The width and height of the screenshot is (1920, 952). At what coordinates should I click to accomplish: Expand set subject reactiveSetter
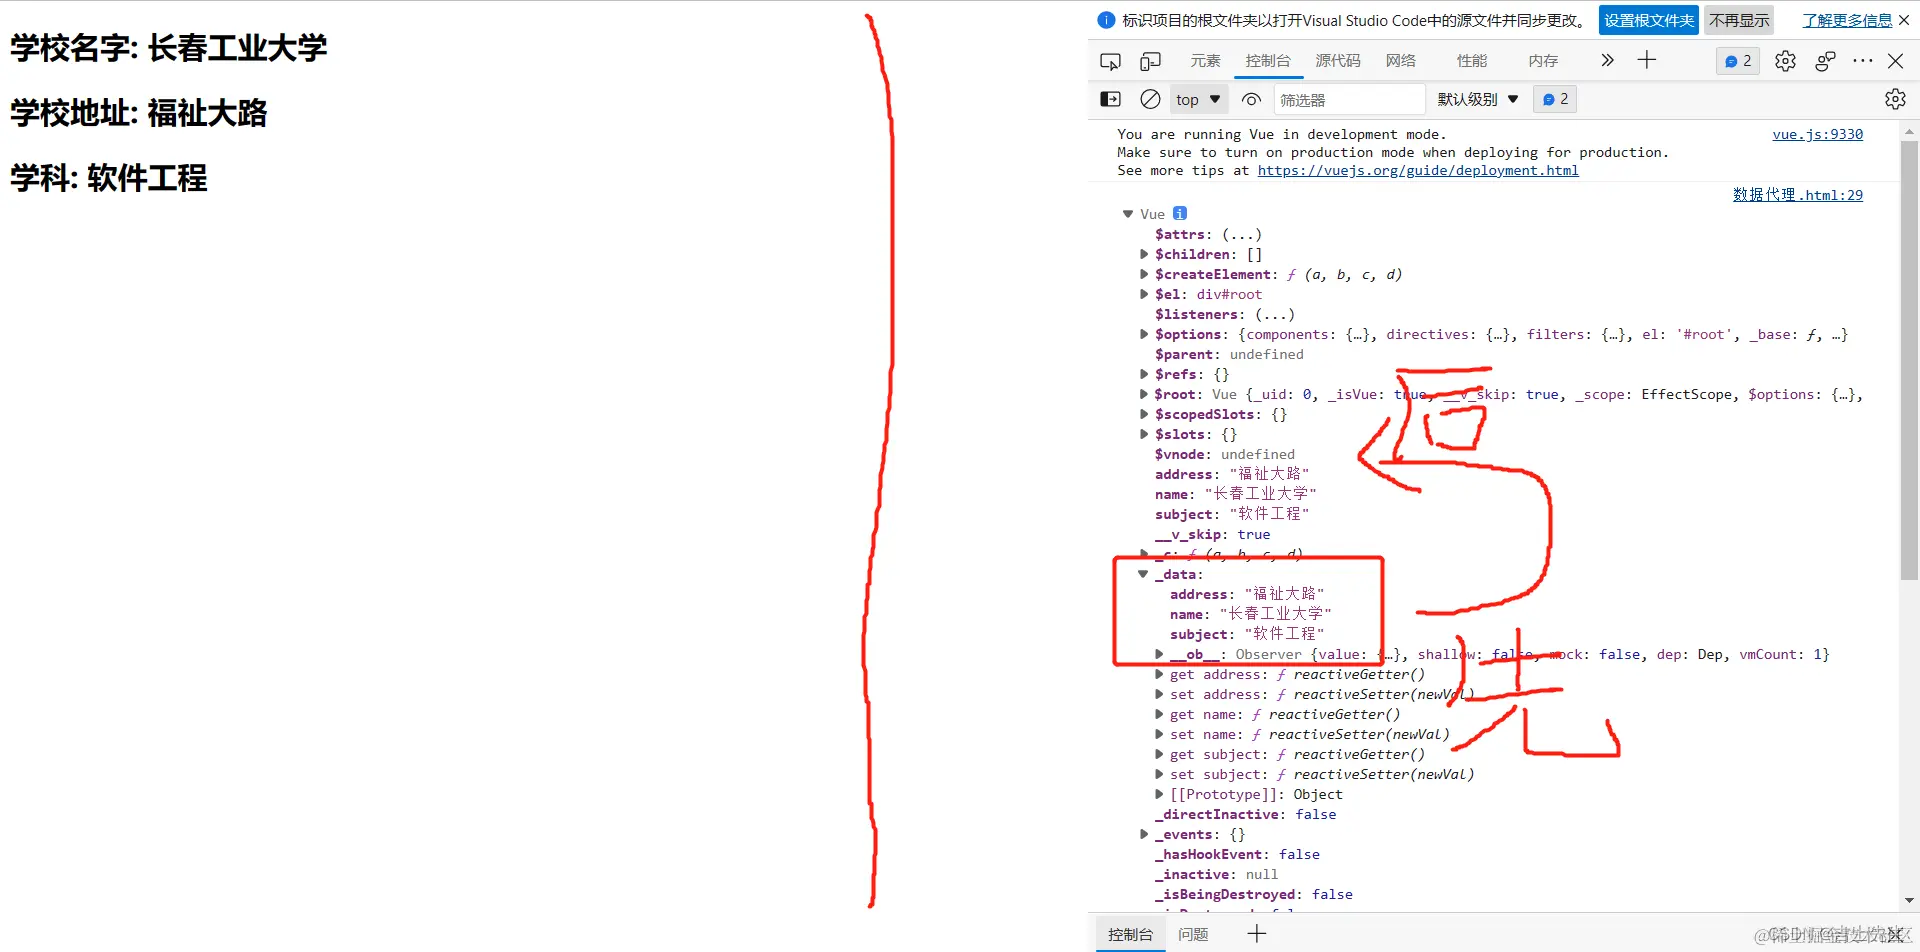1159,774
